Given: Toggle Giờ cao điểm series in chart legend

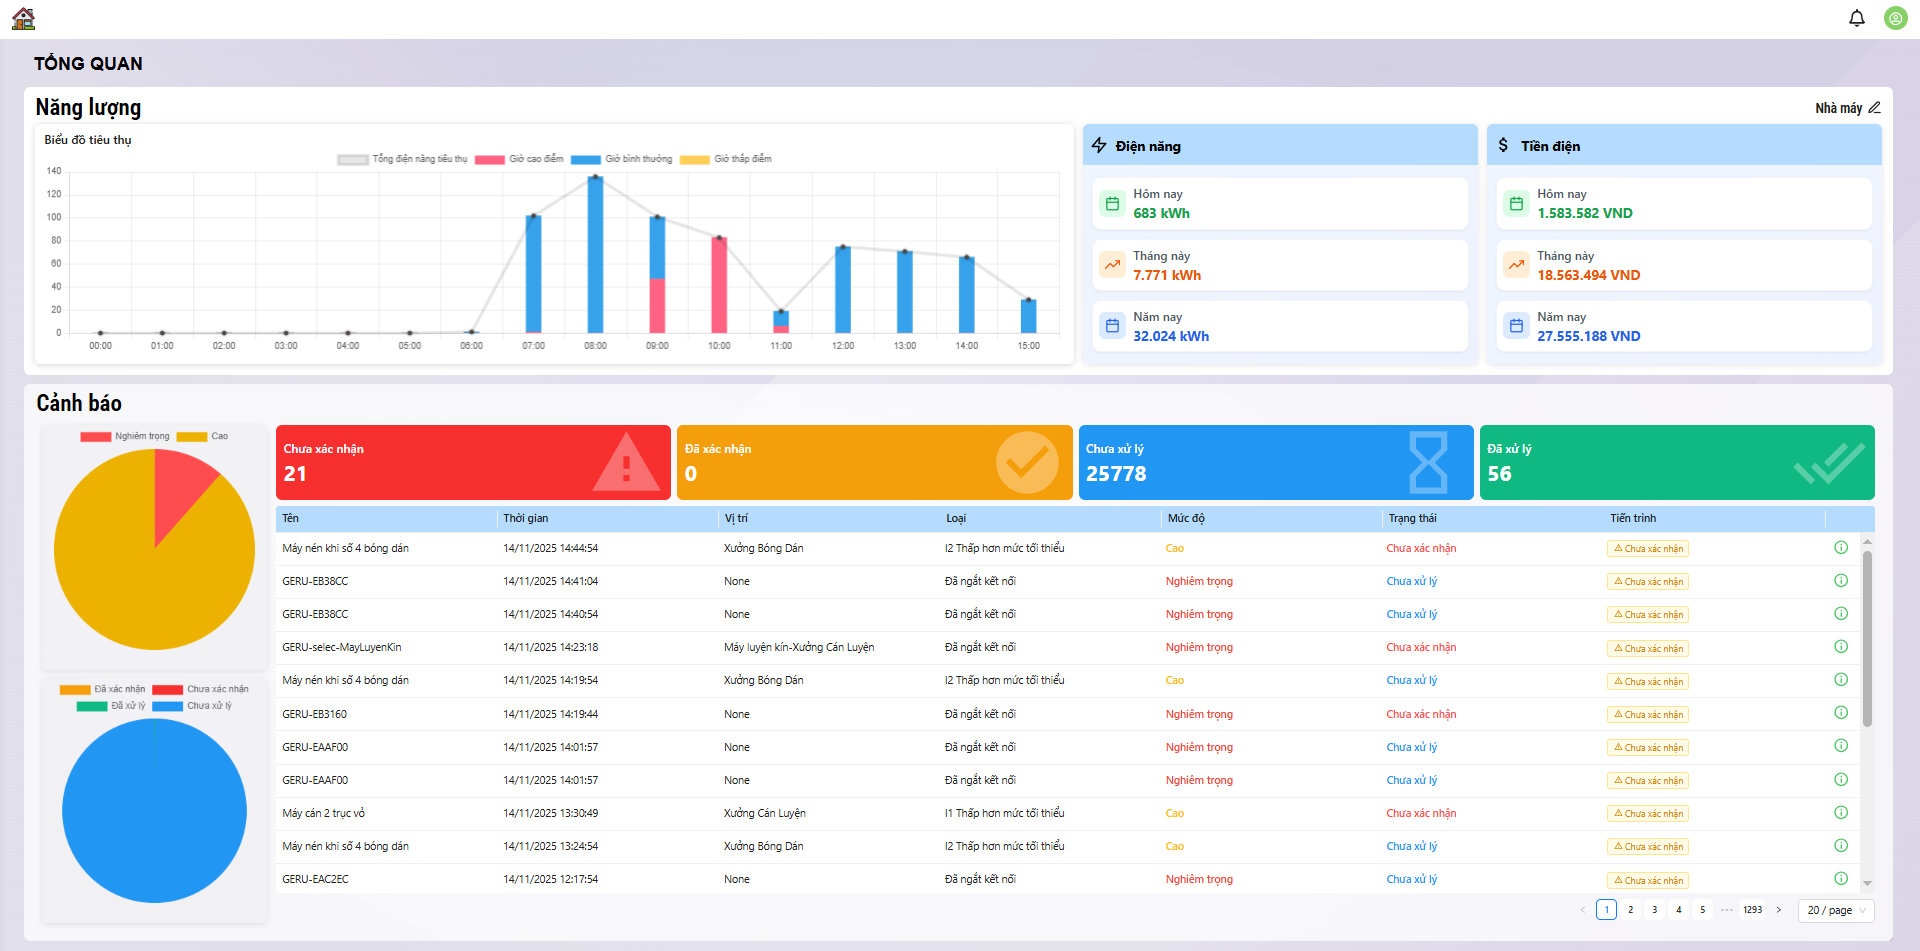Looking at the screenshot, I should coord(520,159).
